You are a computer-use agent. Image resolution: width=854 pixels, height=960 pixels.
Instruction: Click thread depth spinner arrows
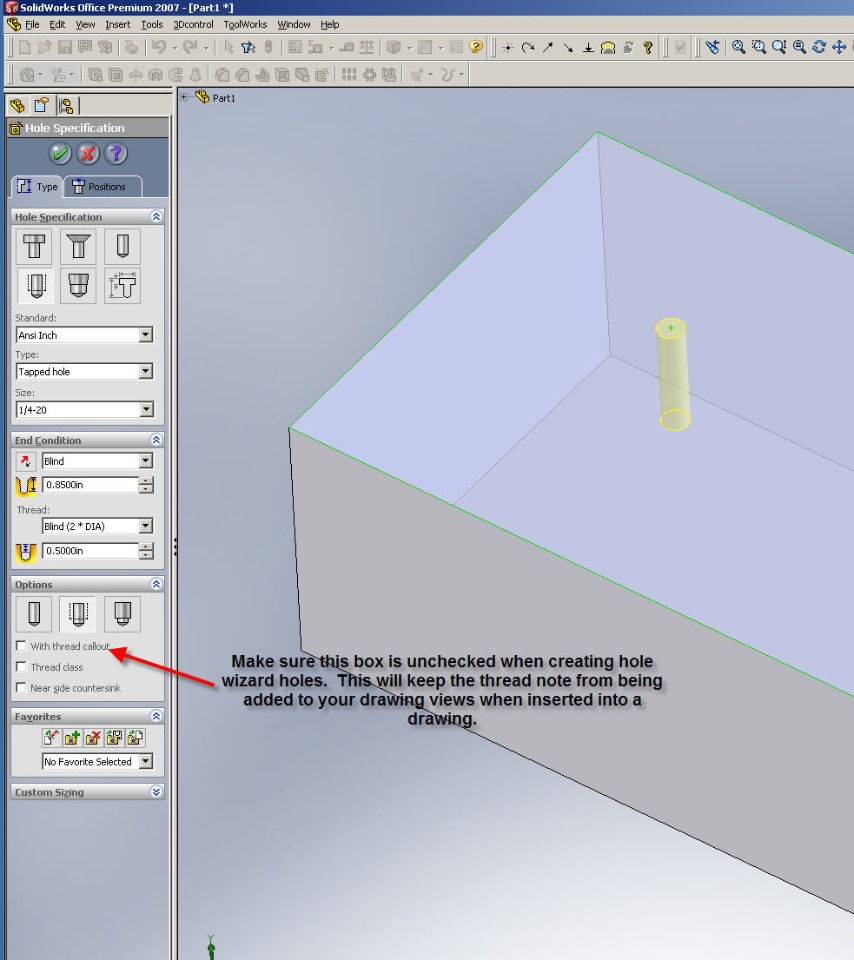point(146,551)
